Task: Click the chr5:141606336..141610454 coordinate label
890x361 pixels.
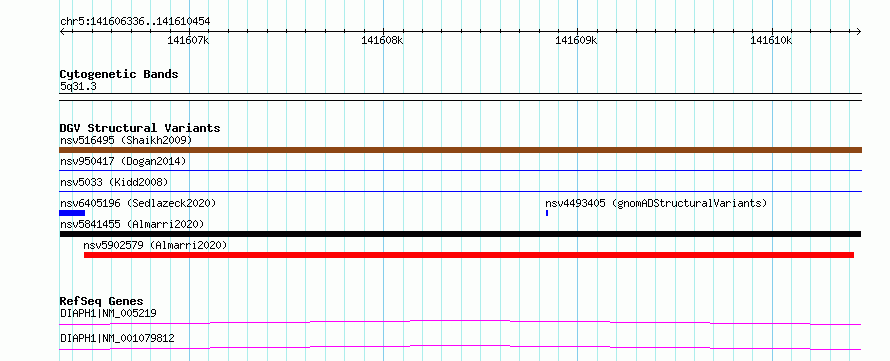Action: point(135,22)
